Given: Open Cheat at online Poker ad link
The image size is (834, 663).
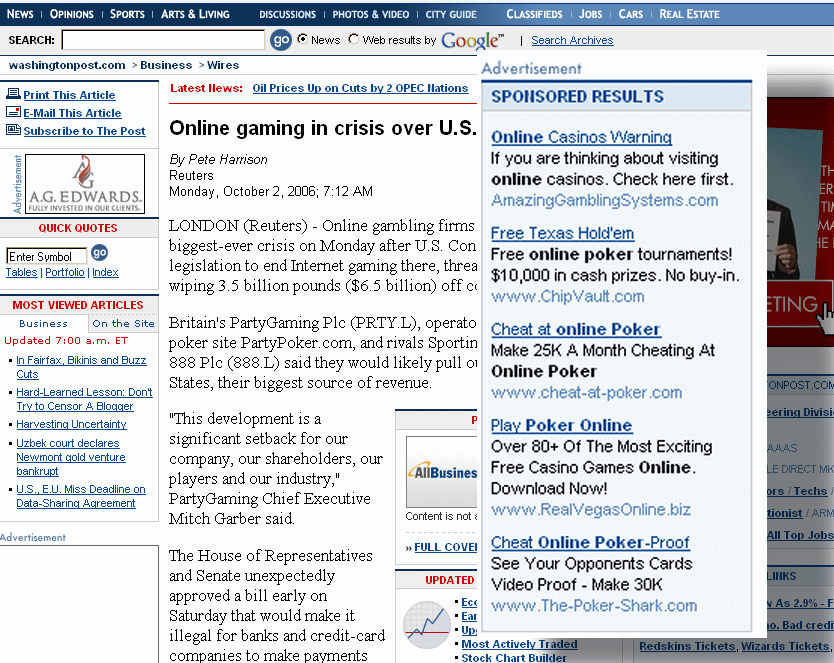Looking at the screenshot, I should pos(576,329).
